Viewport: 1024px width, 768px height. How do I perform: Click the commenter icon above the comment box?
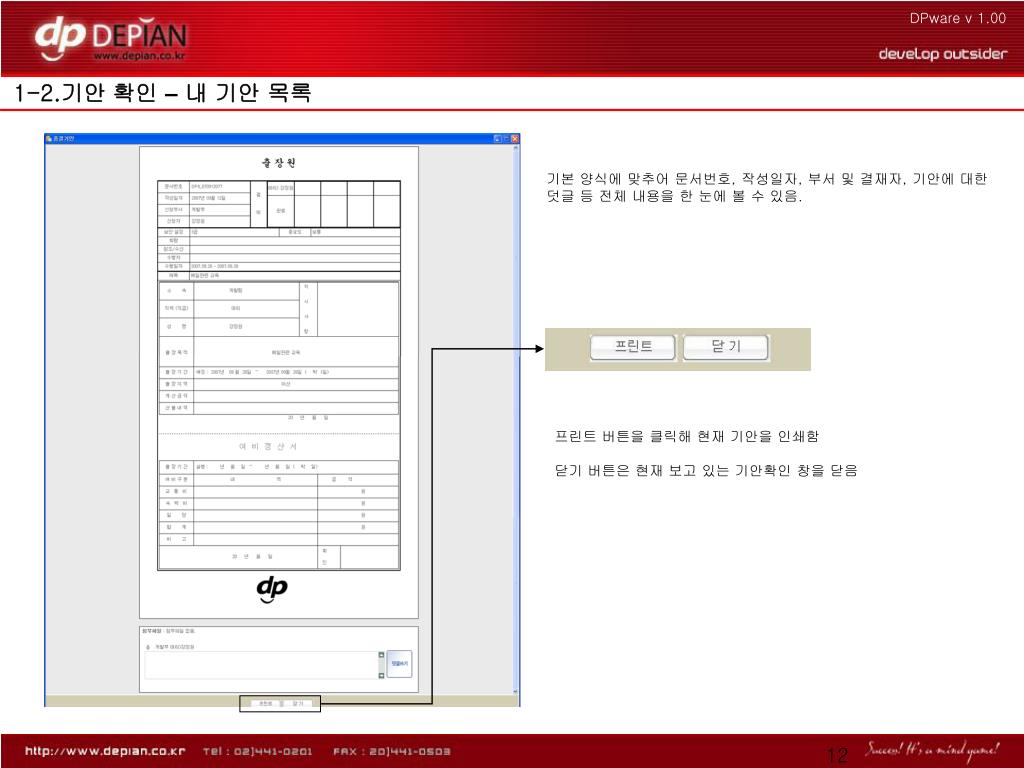point(149,647)
